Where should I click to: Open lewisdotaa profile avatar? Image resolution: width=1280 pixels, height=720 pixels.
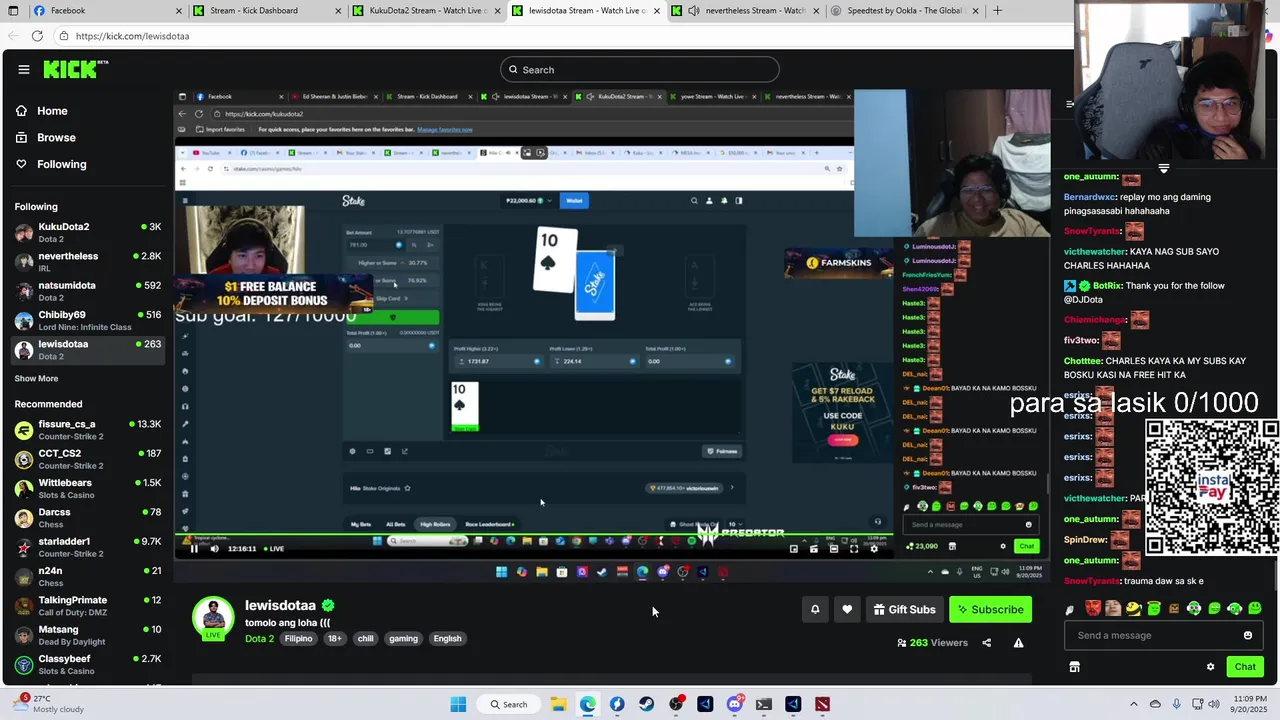click(x=213, y=618)
